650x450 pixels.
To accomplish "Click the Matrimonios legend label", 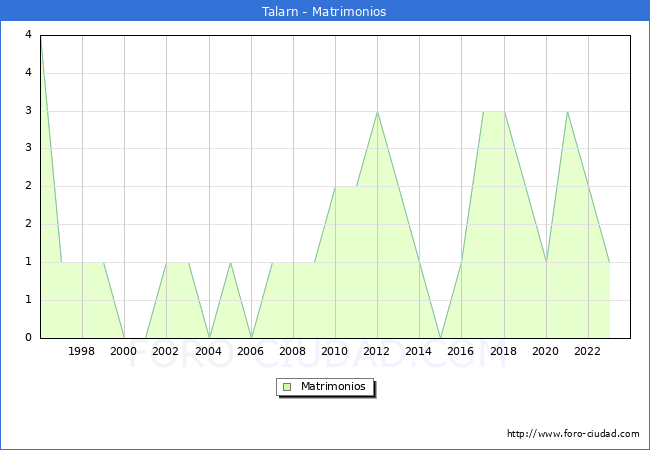I will coord(333,386).
